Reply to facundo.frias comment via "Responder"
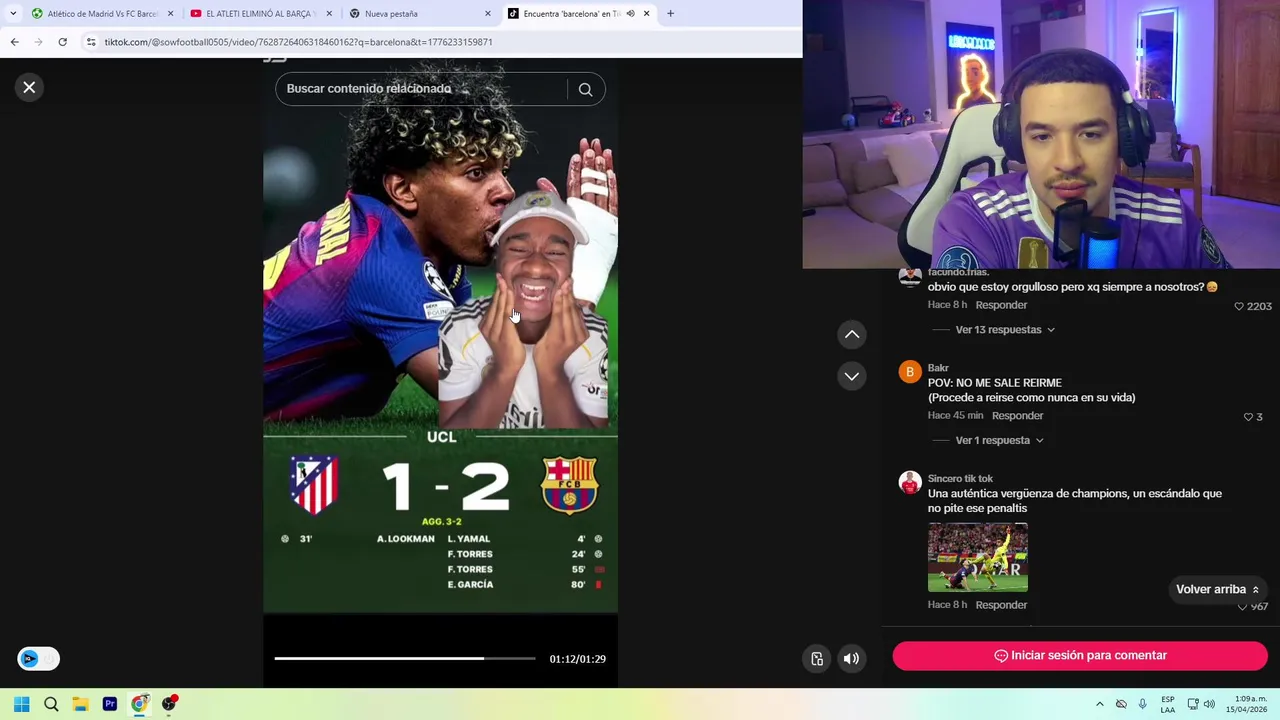 pyautogui.click(x=1001, y=306)
